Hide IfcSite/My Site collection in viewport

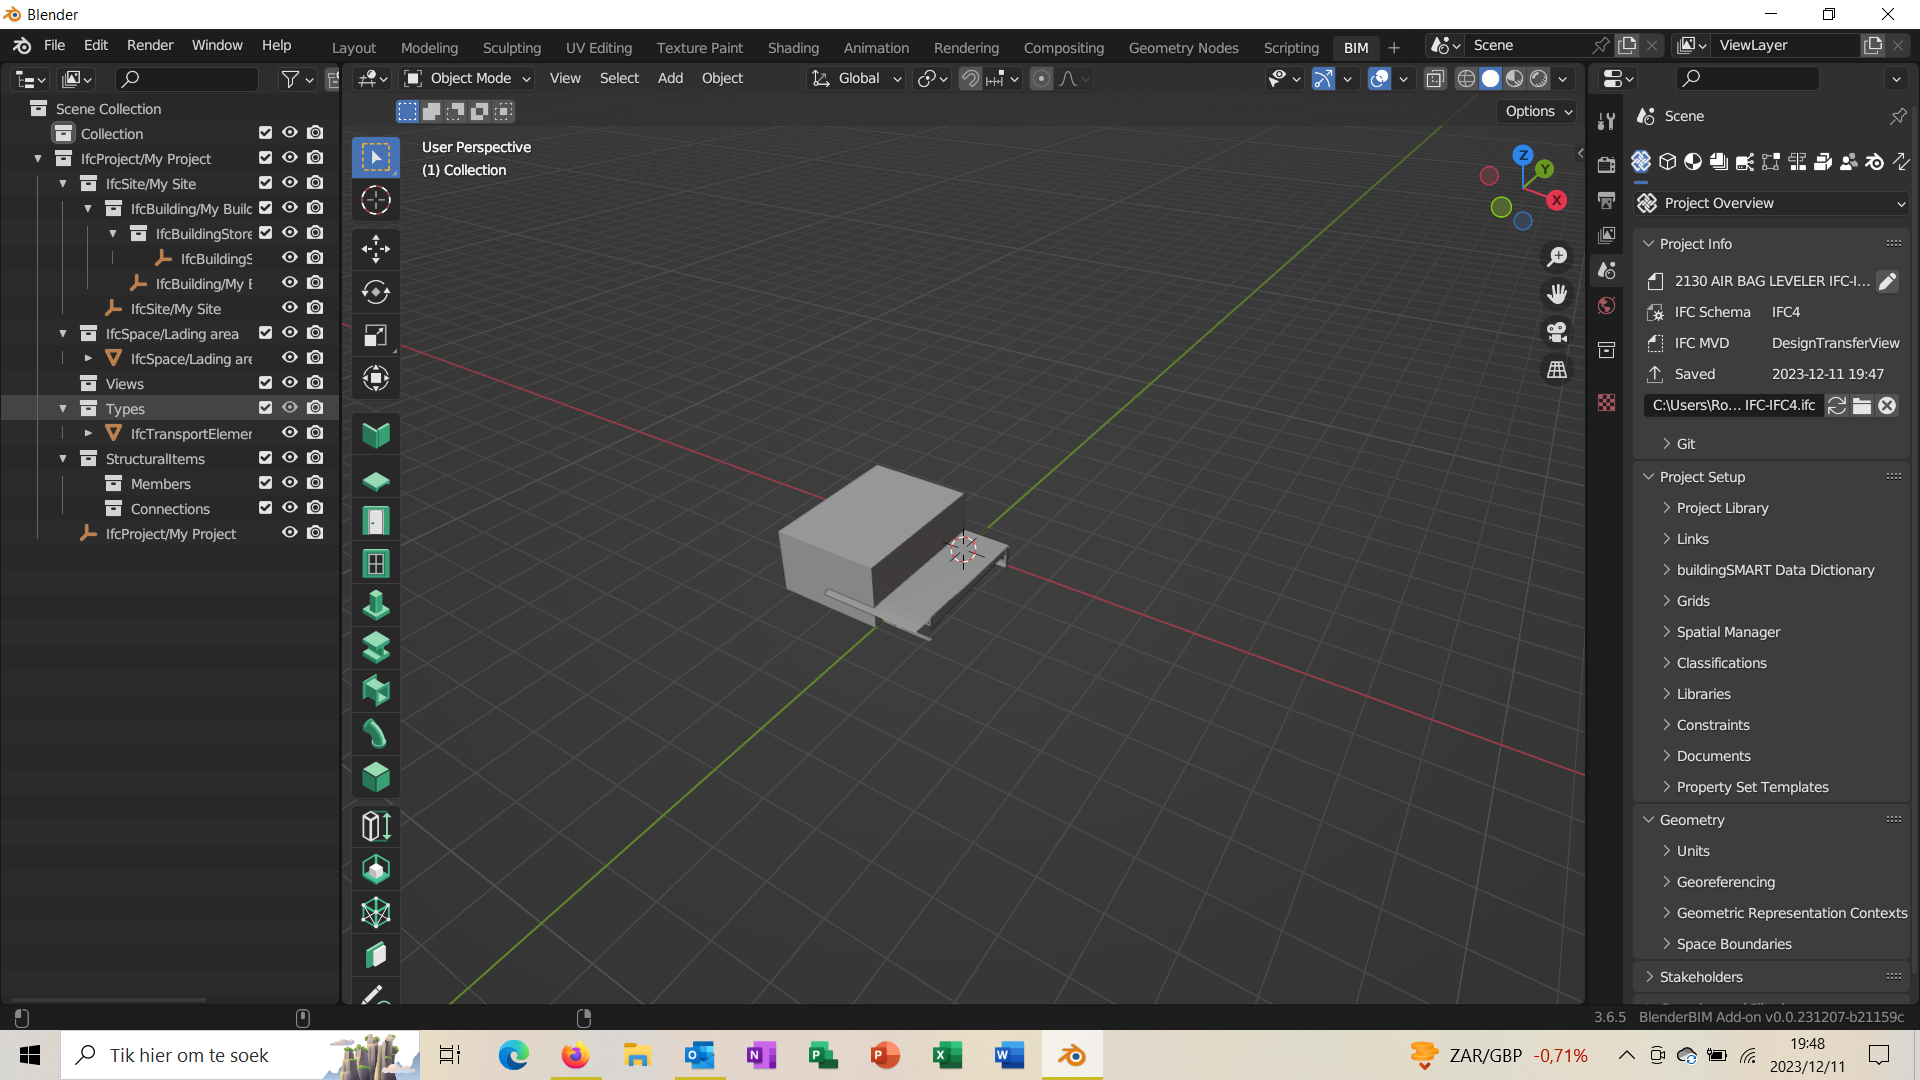pyautogui.click(x=290, y=183)
